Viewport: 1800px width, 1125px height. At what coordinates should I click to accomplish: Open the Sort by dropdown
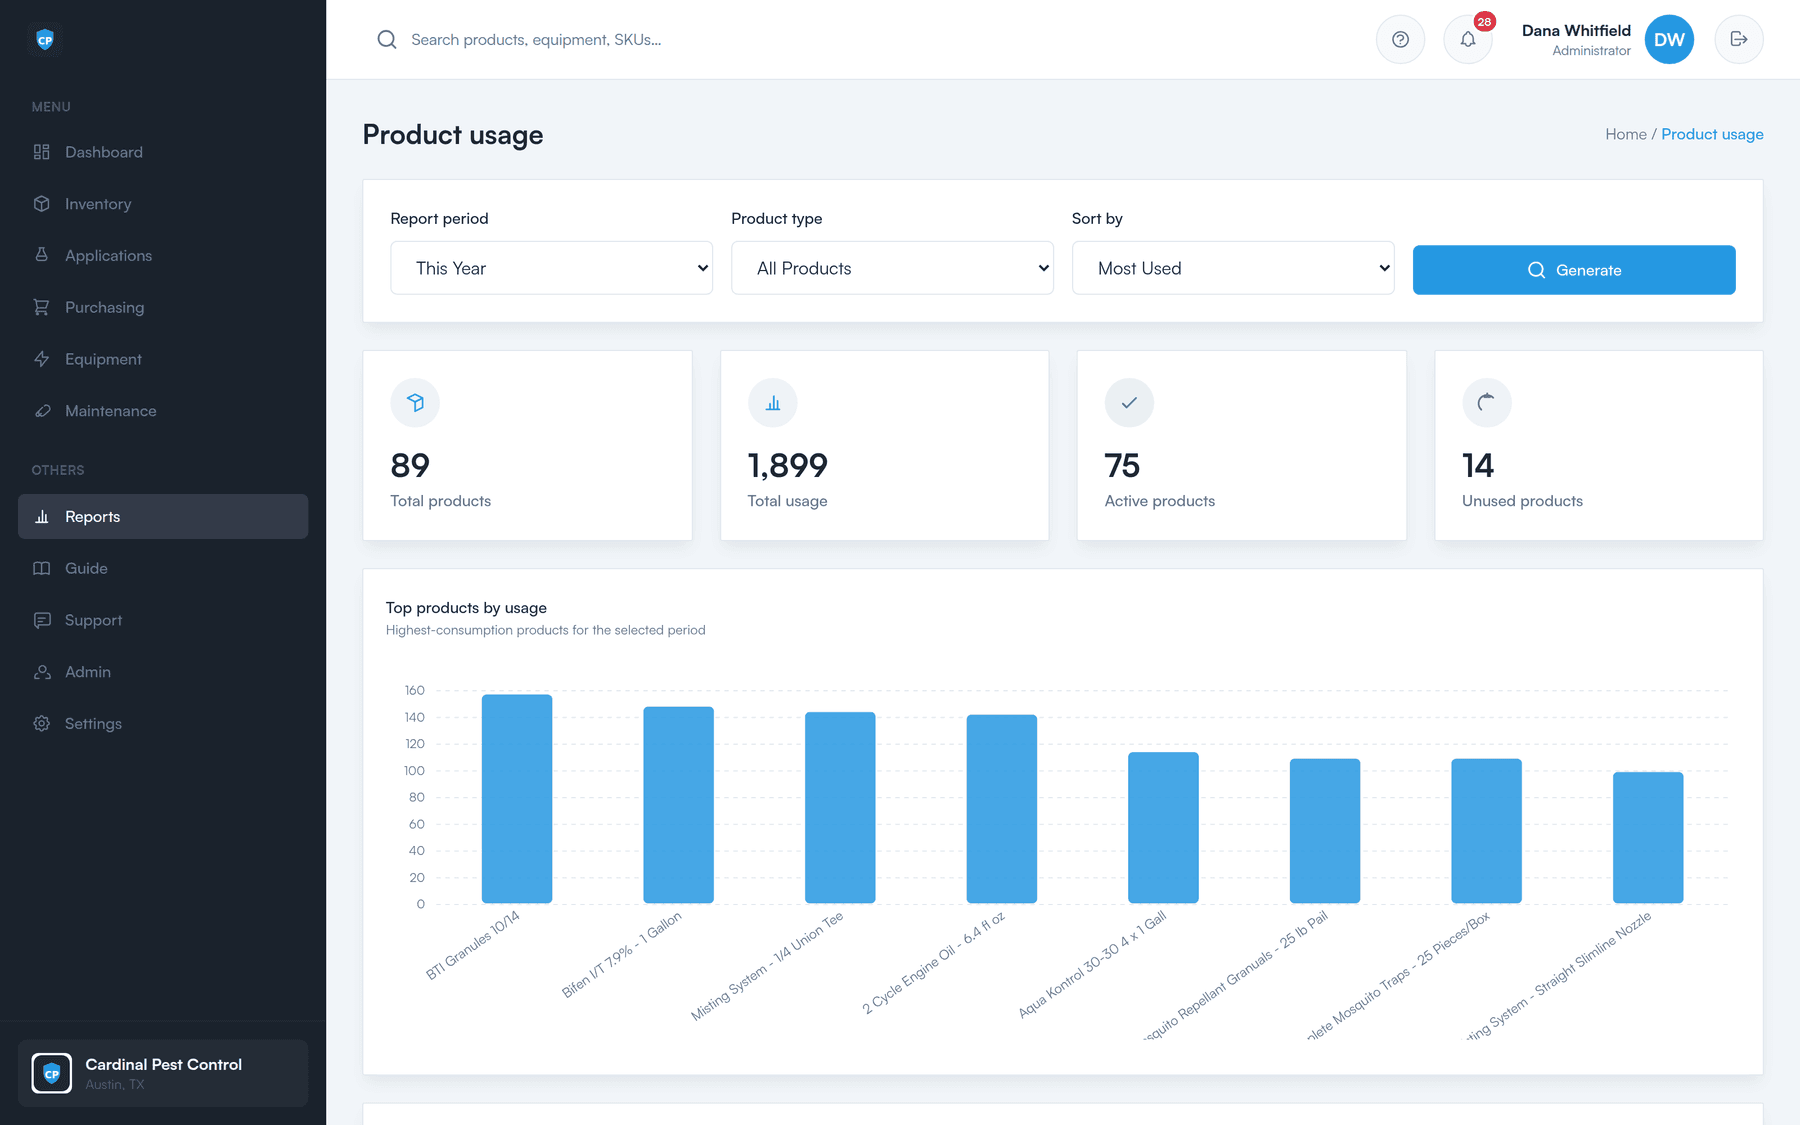[x=1233, y=268]
